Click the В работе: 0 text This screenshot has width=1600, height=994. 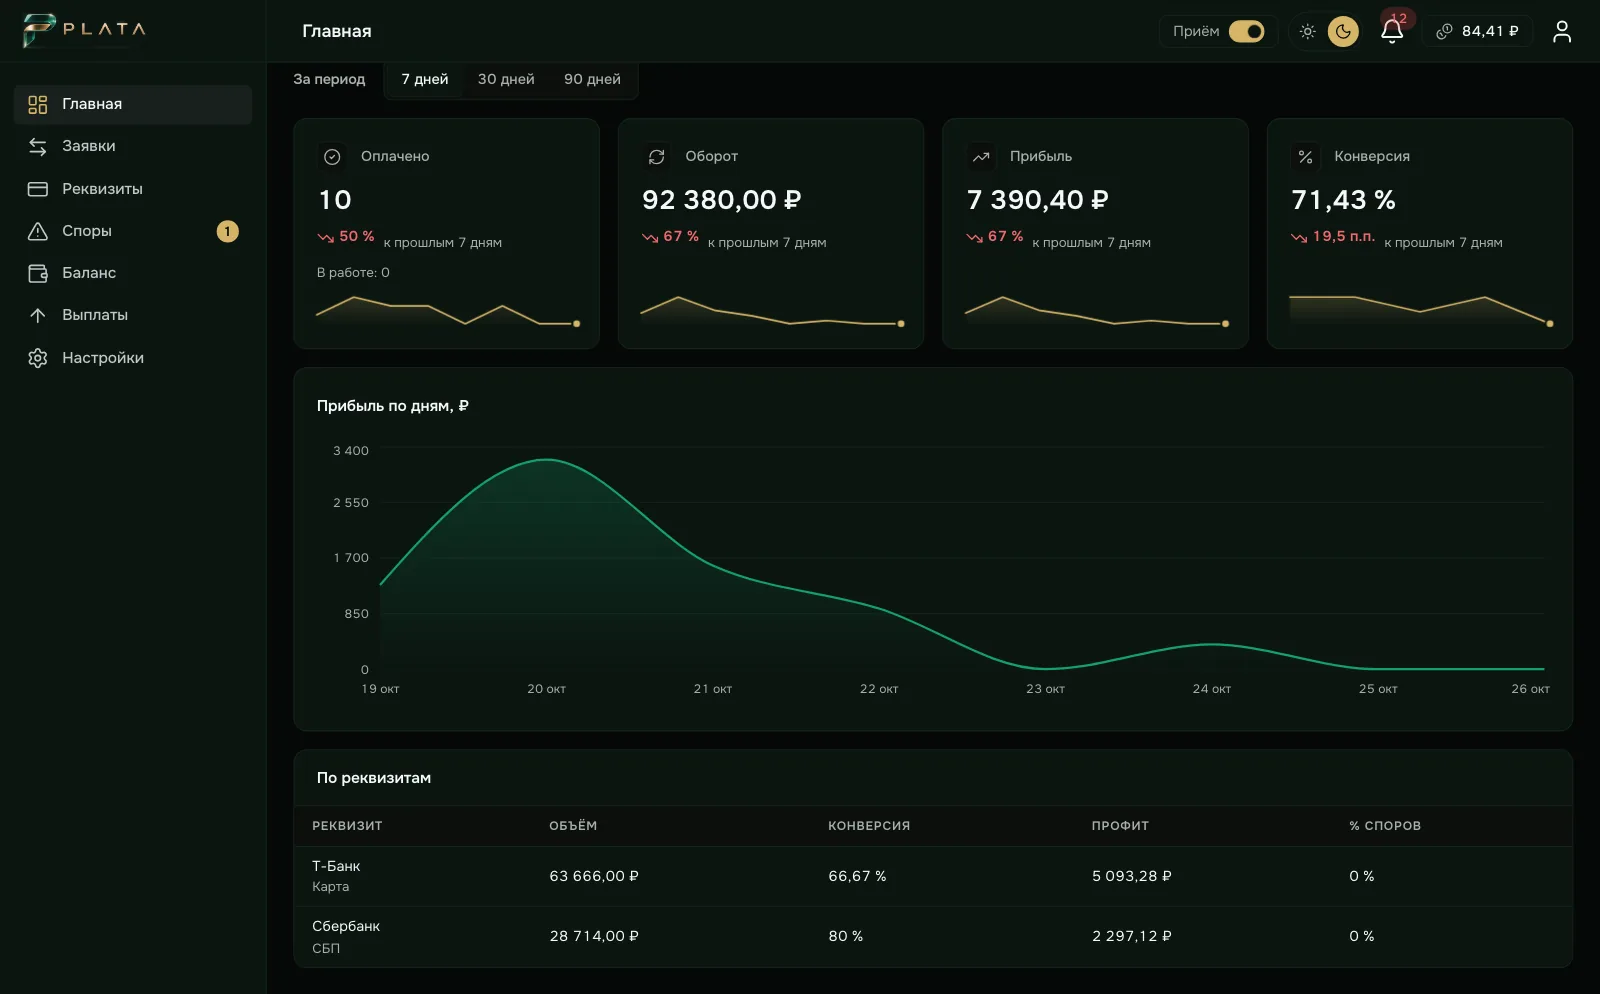[353, 272]
